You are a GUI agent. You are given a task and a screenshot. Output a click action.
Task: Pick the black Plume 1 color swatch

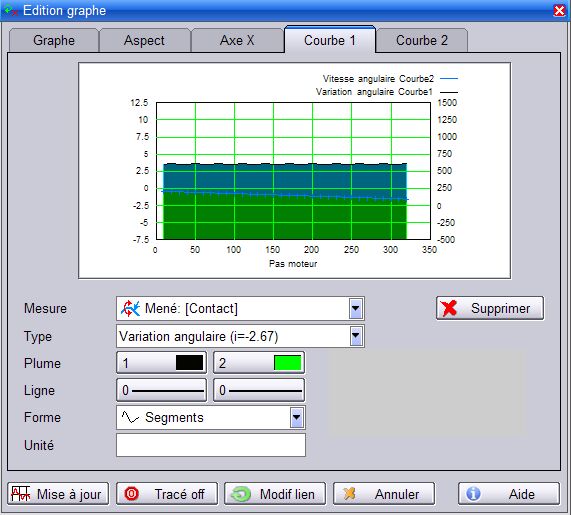tap(189, 363)
